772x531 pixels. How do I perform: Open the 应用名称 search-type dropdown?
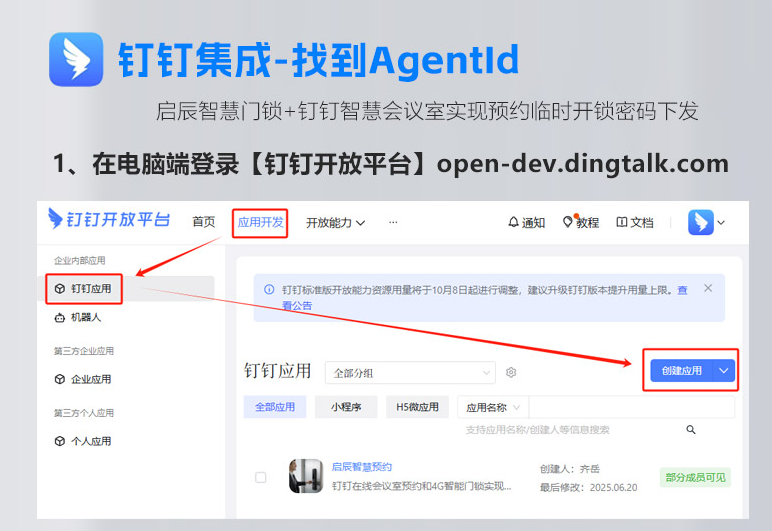point(493,407)
